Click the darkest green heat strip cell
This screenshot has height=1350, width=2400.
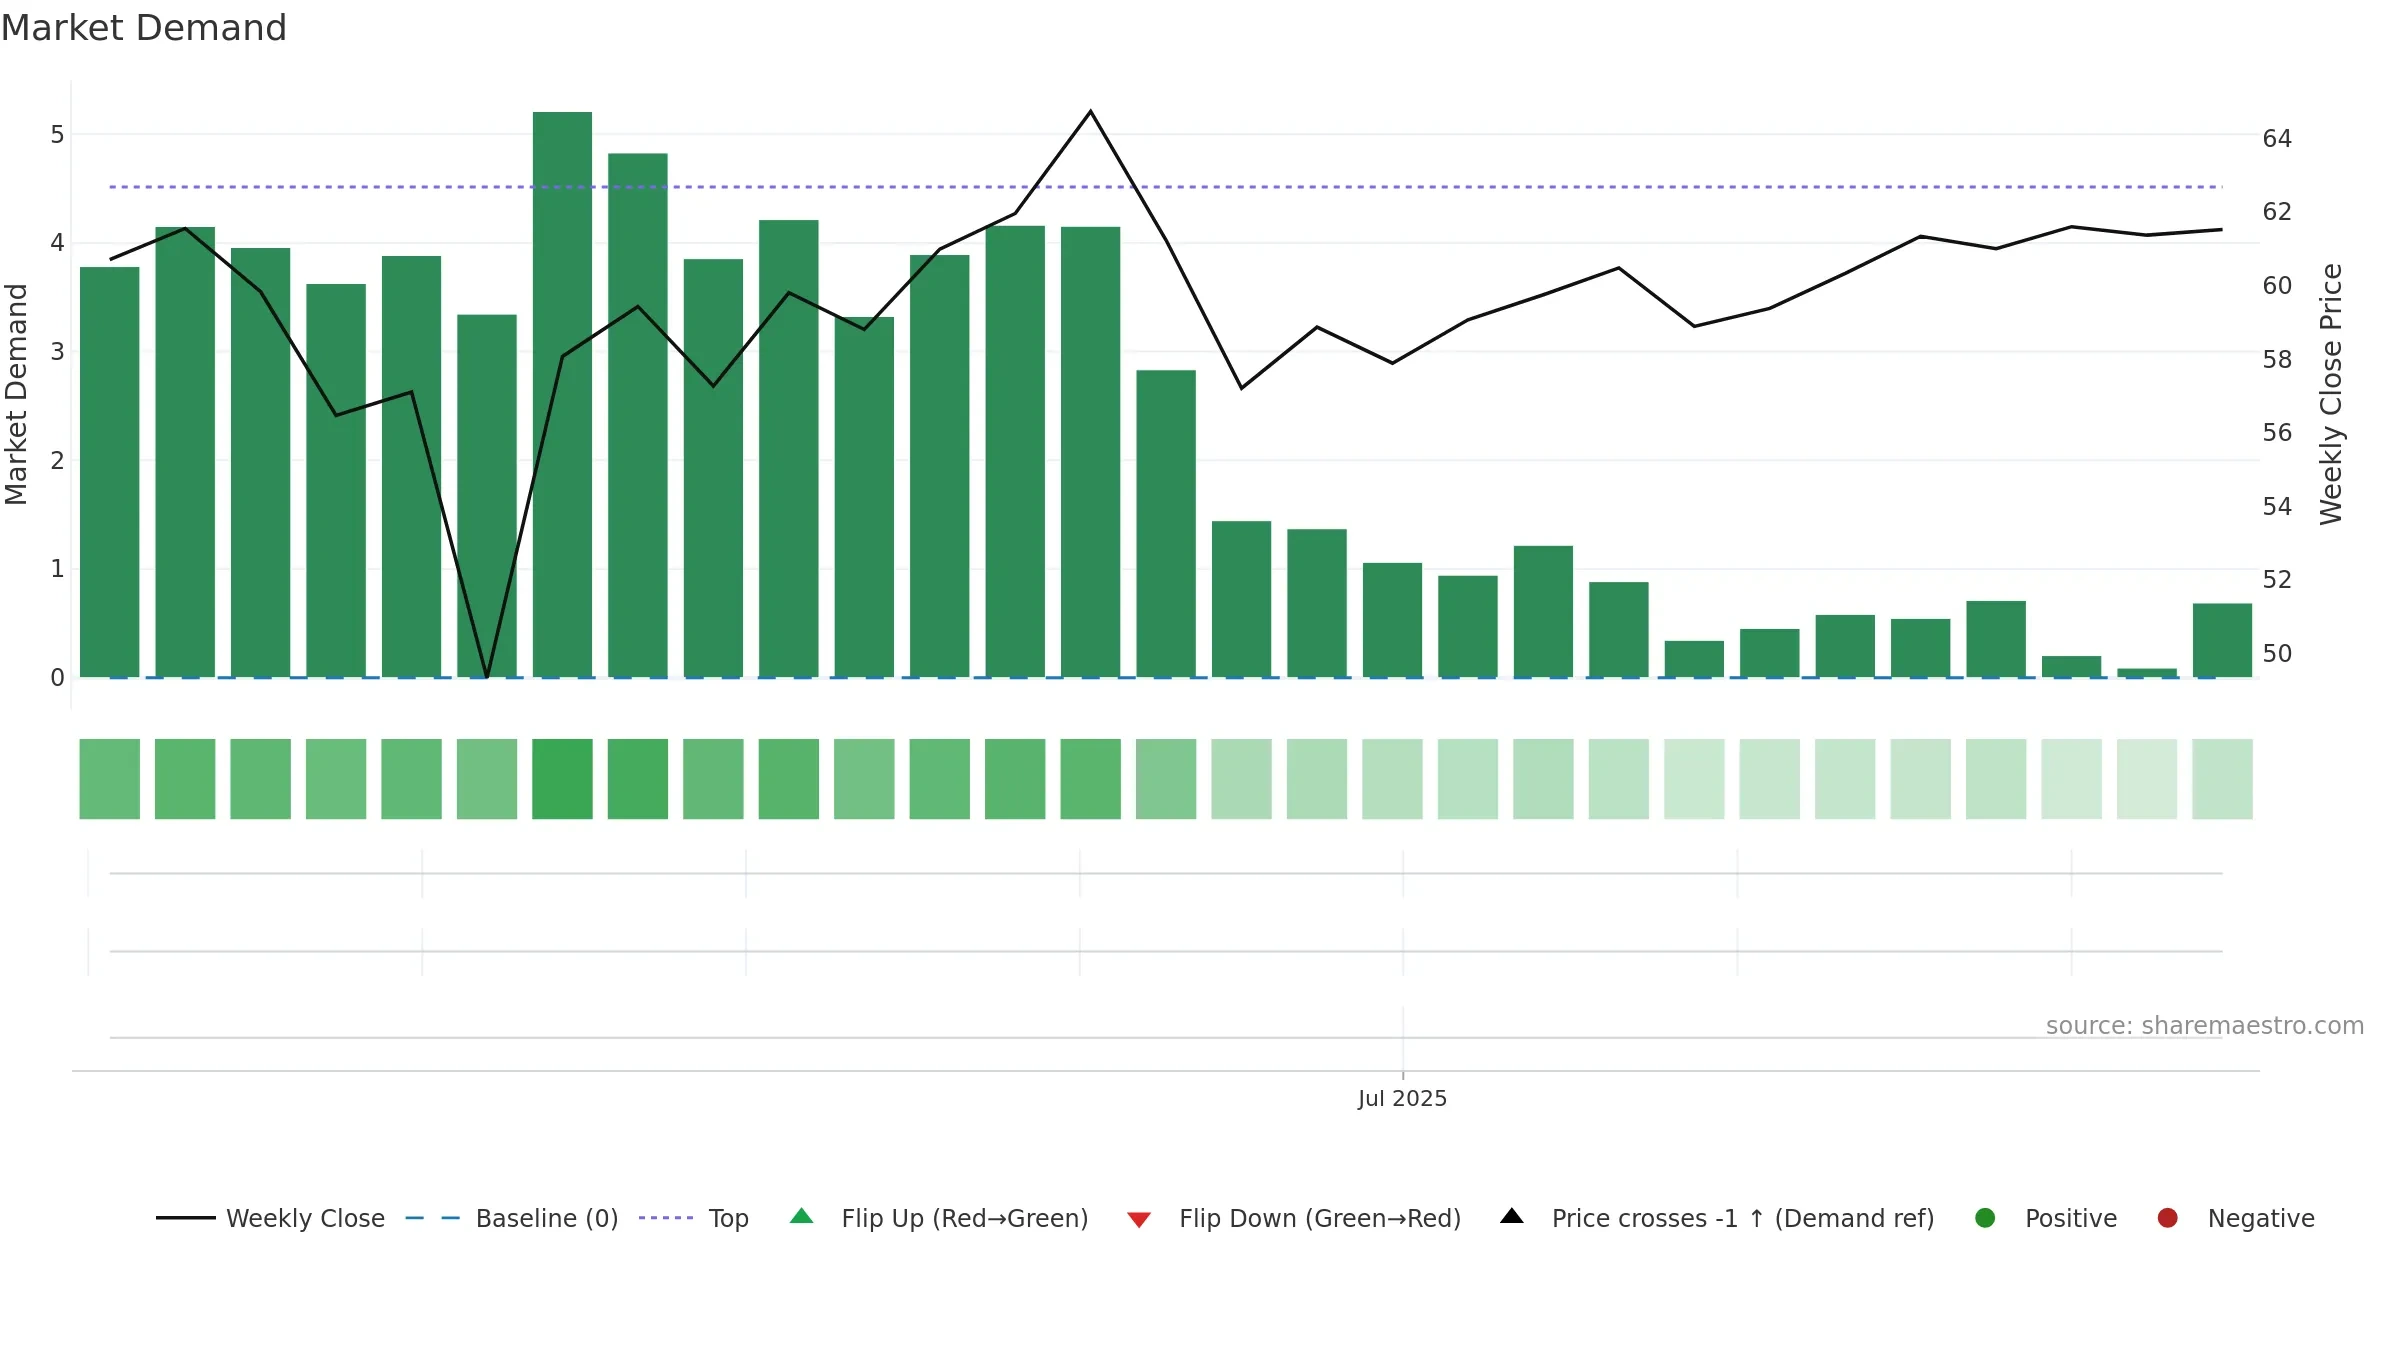coord(562,779)
